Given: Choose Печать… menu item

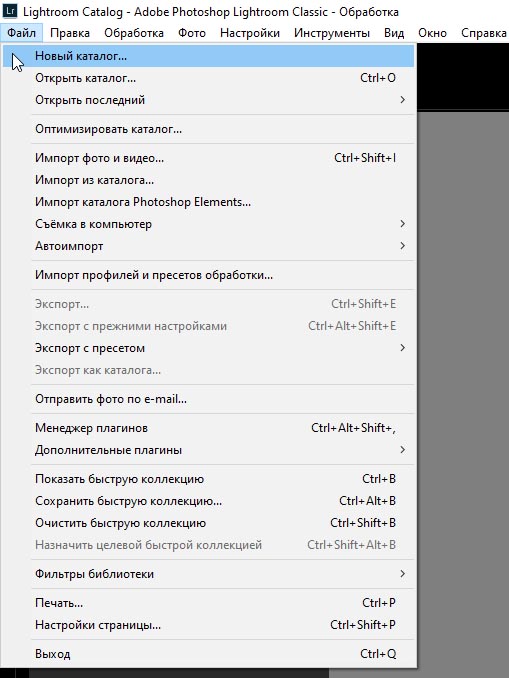Looking at the screenshot, I should tap(208, 603).
